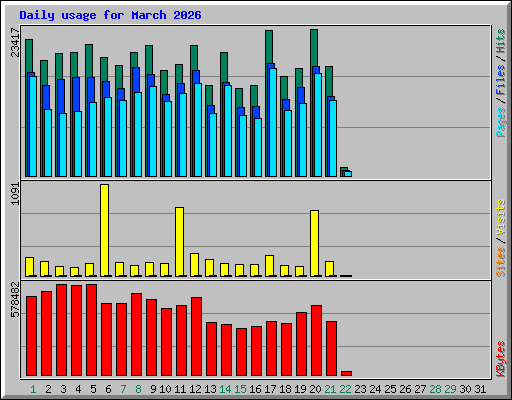The width and height of the screenshot is (512, 400).
Task: Click day 12 on the date axis
Action: (195, 389)
